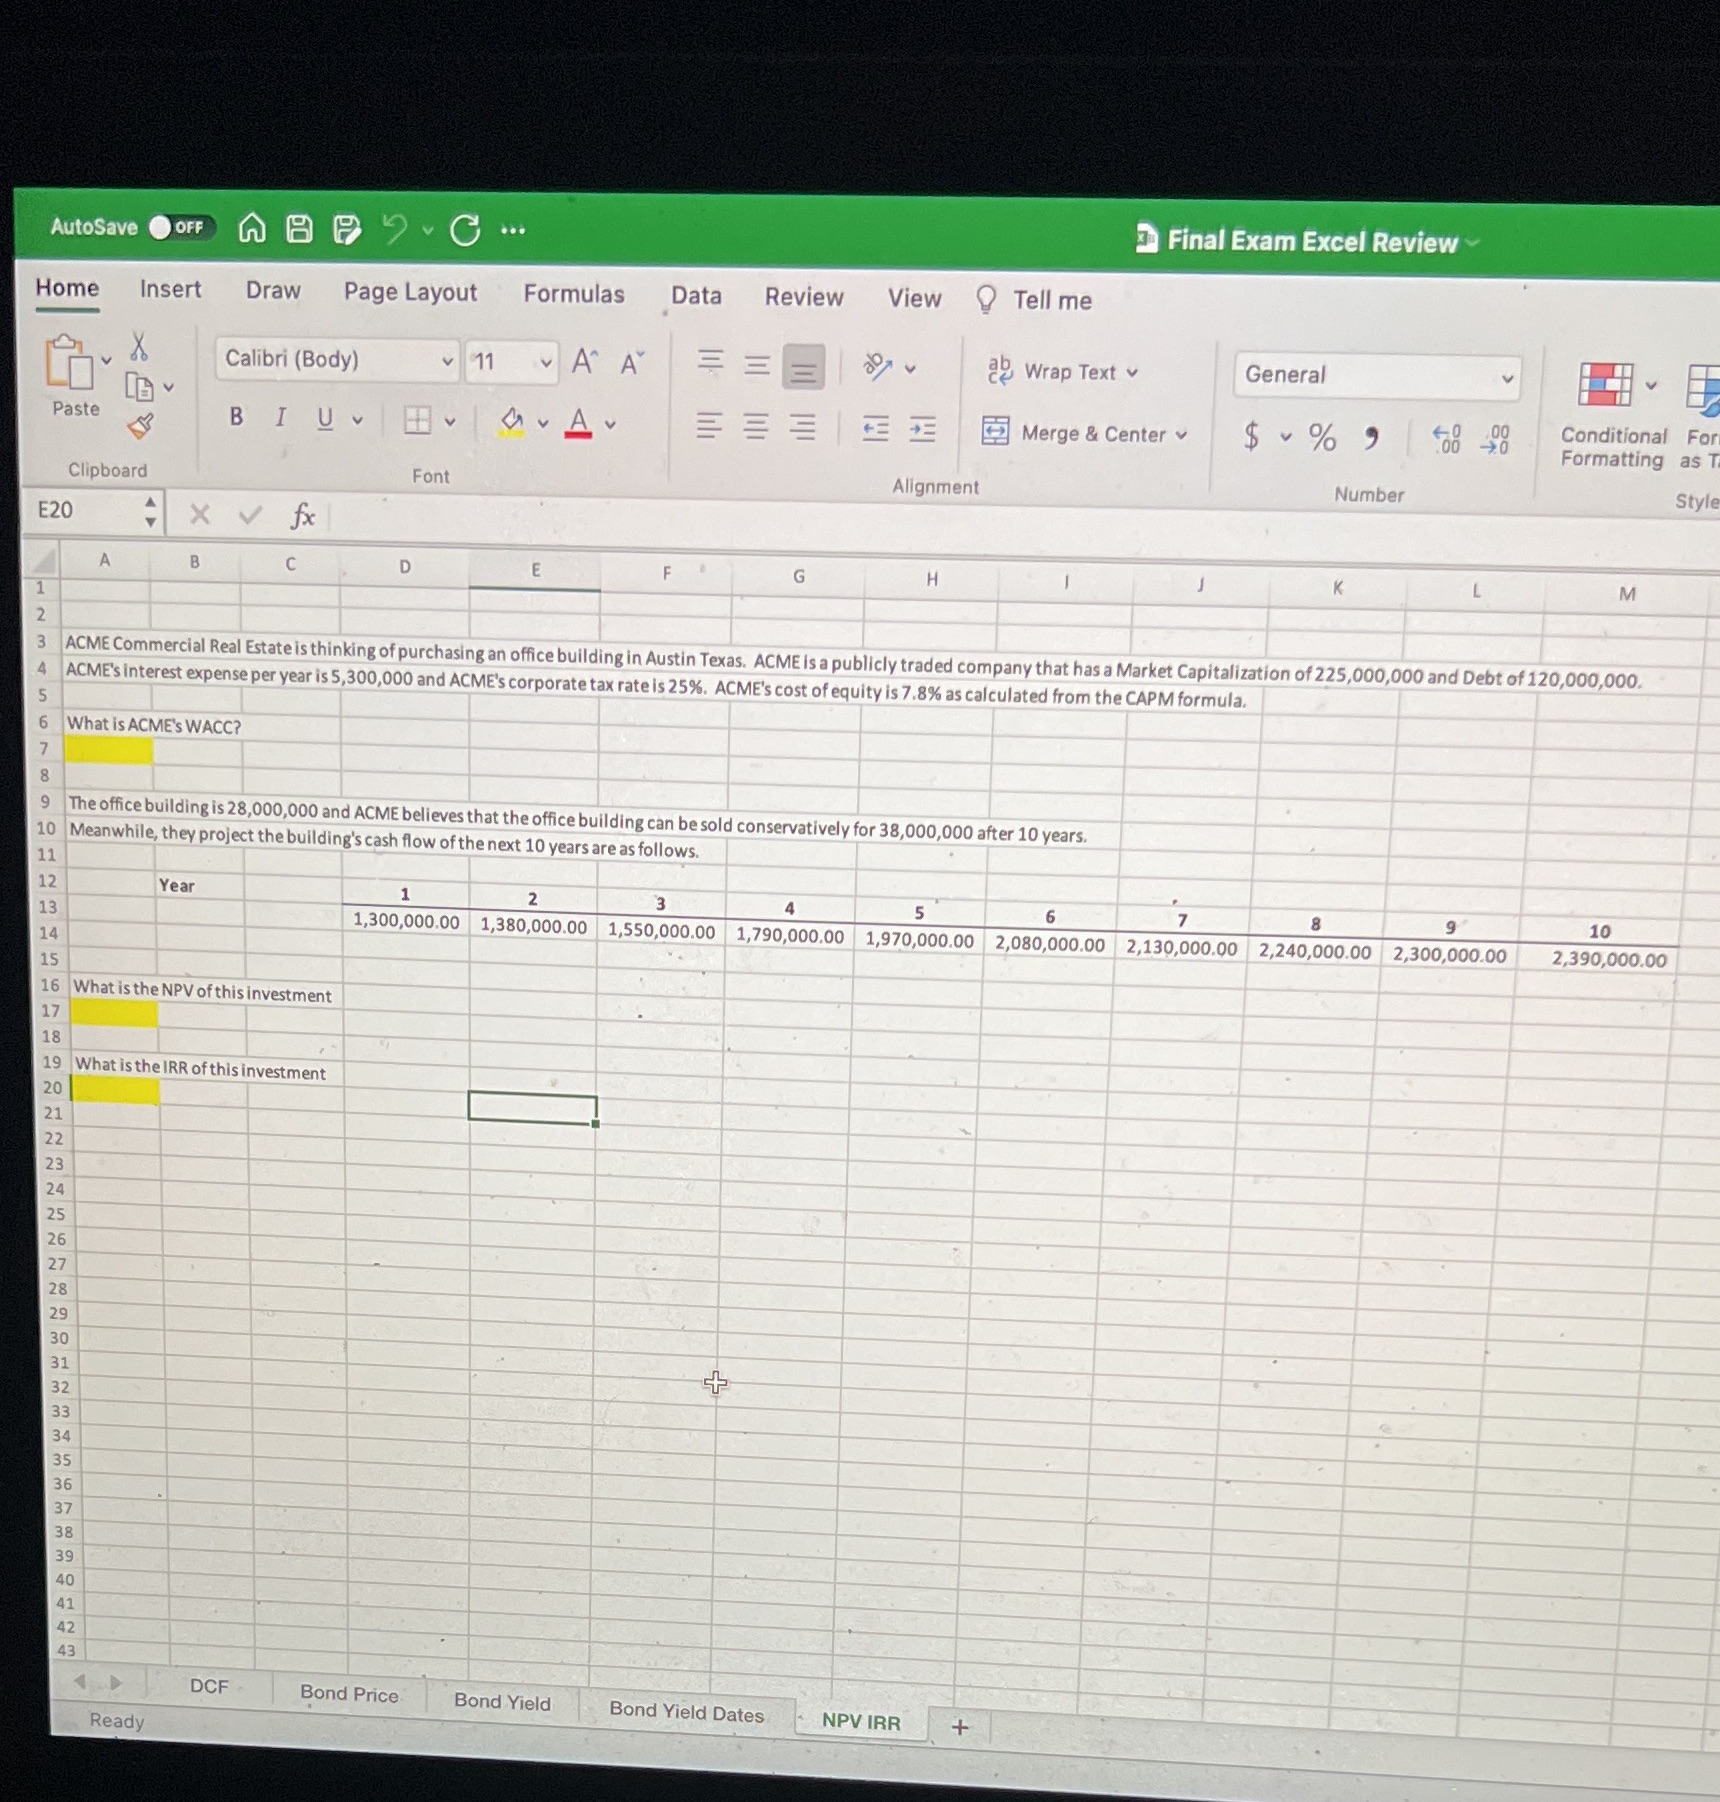Open the Data ribbon tab

696,295
